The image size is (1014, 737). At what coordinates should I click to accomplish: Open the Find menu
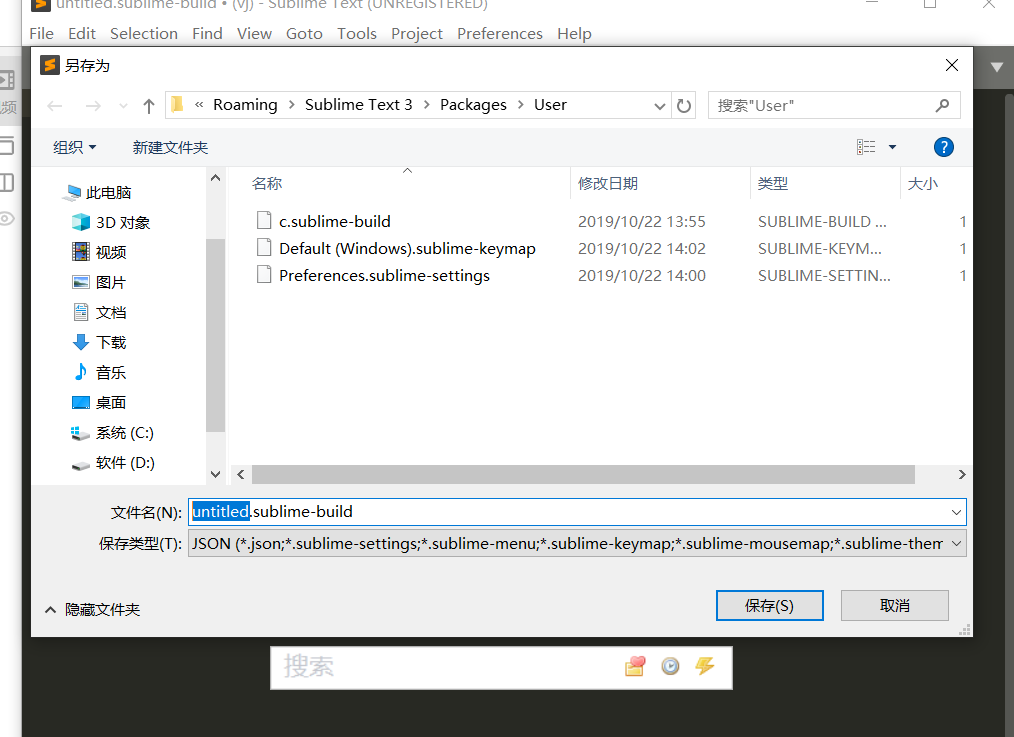(207, 34)
